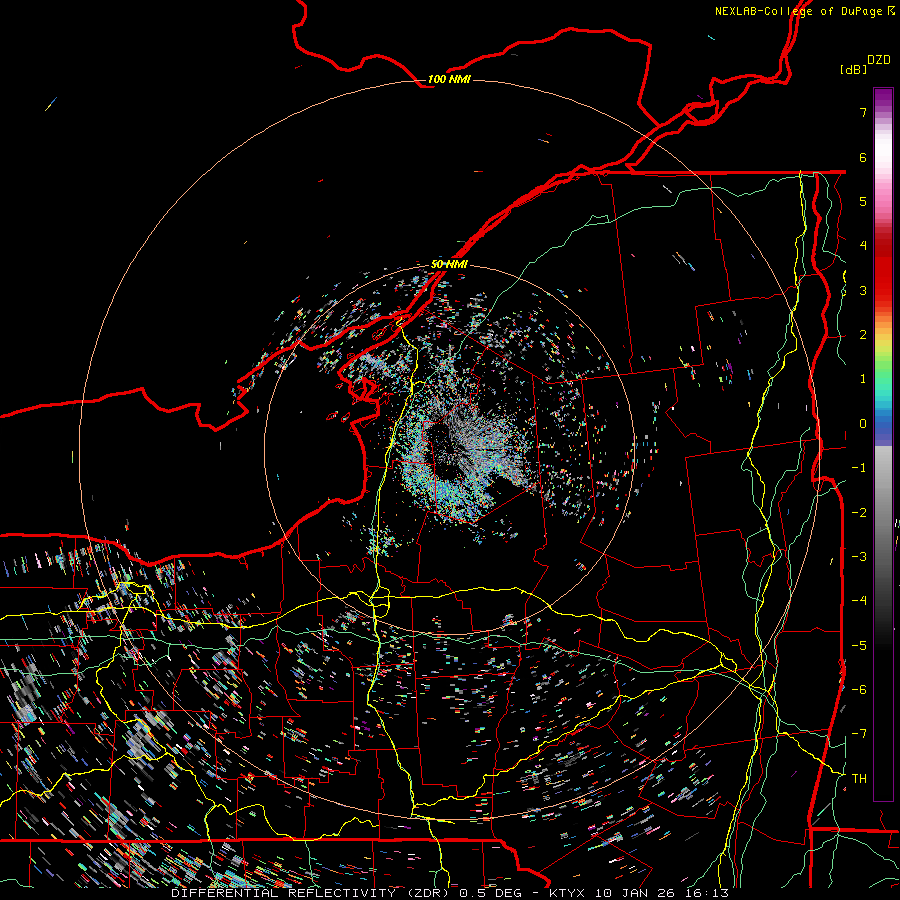Click the "0.5 DEG" elevation text

(491, 893)
